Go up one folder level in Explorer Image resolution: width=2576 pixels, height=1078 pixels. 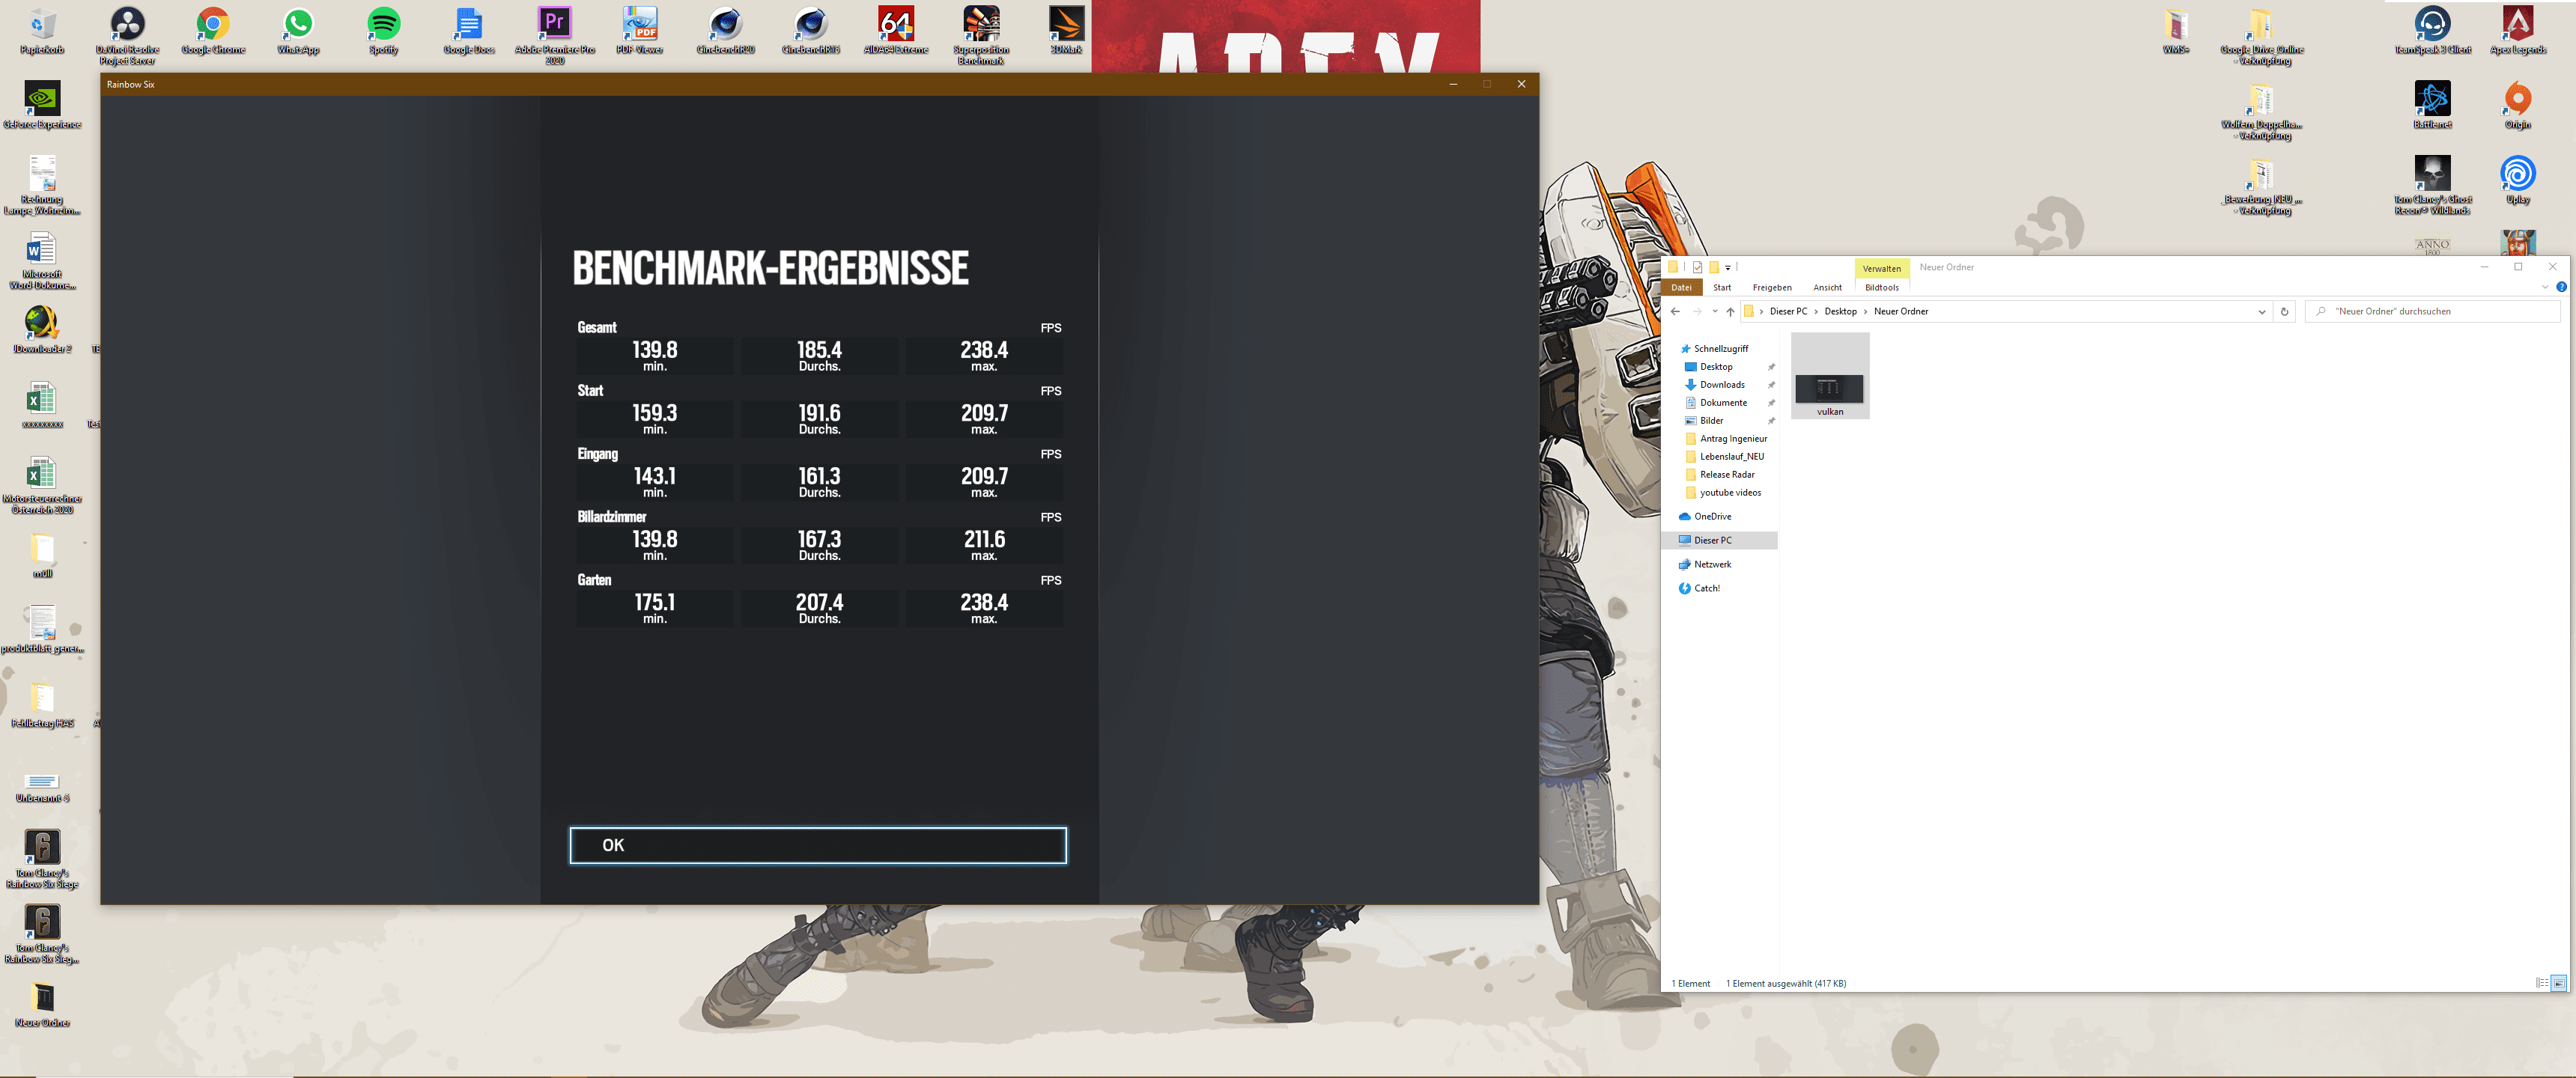coord(1730,312)
